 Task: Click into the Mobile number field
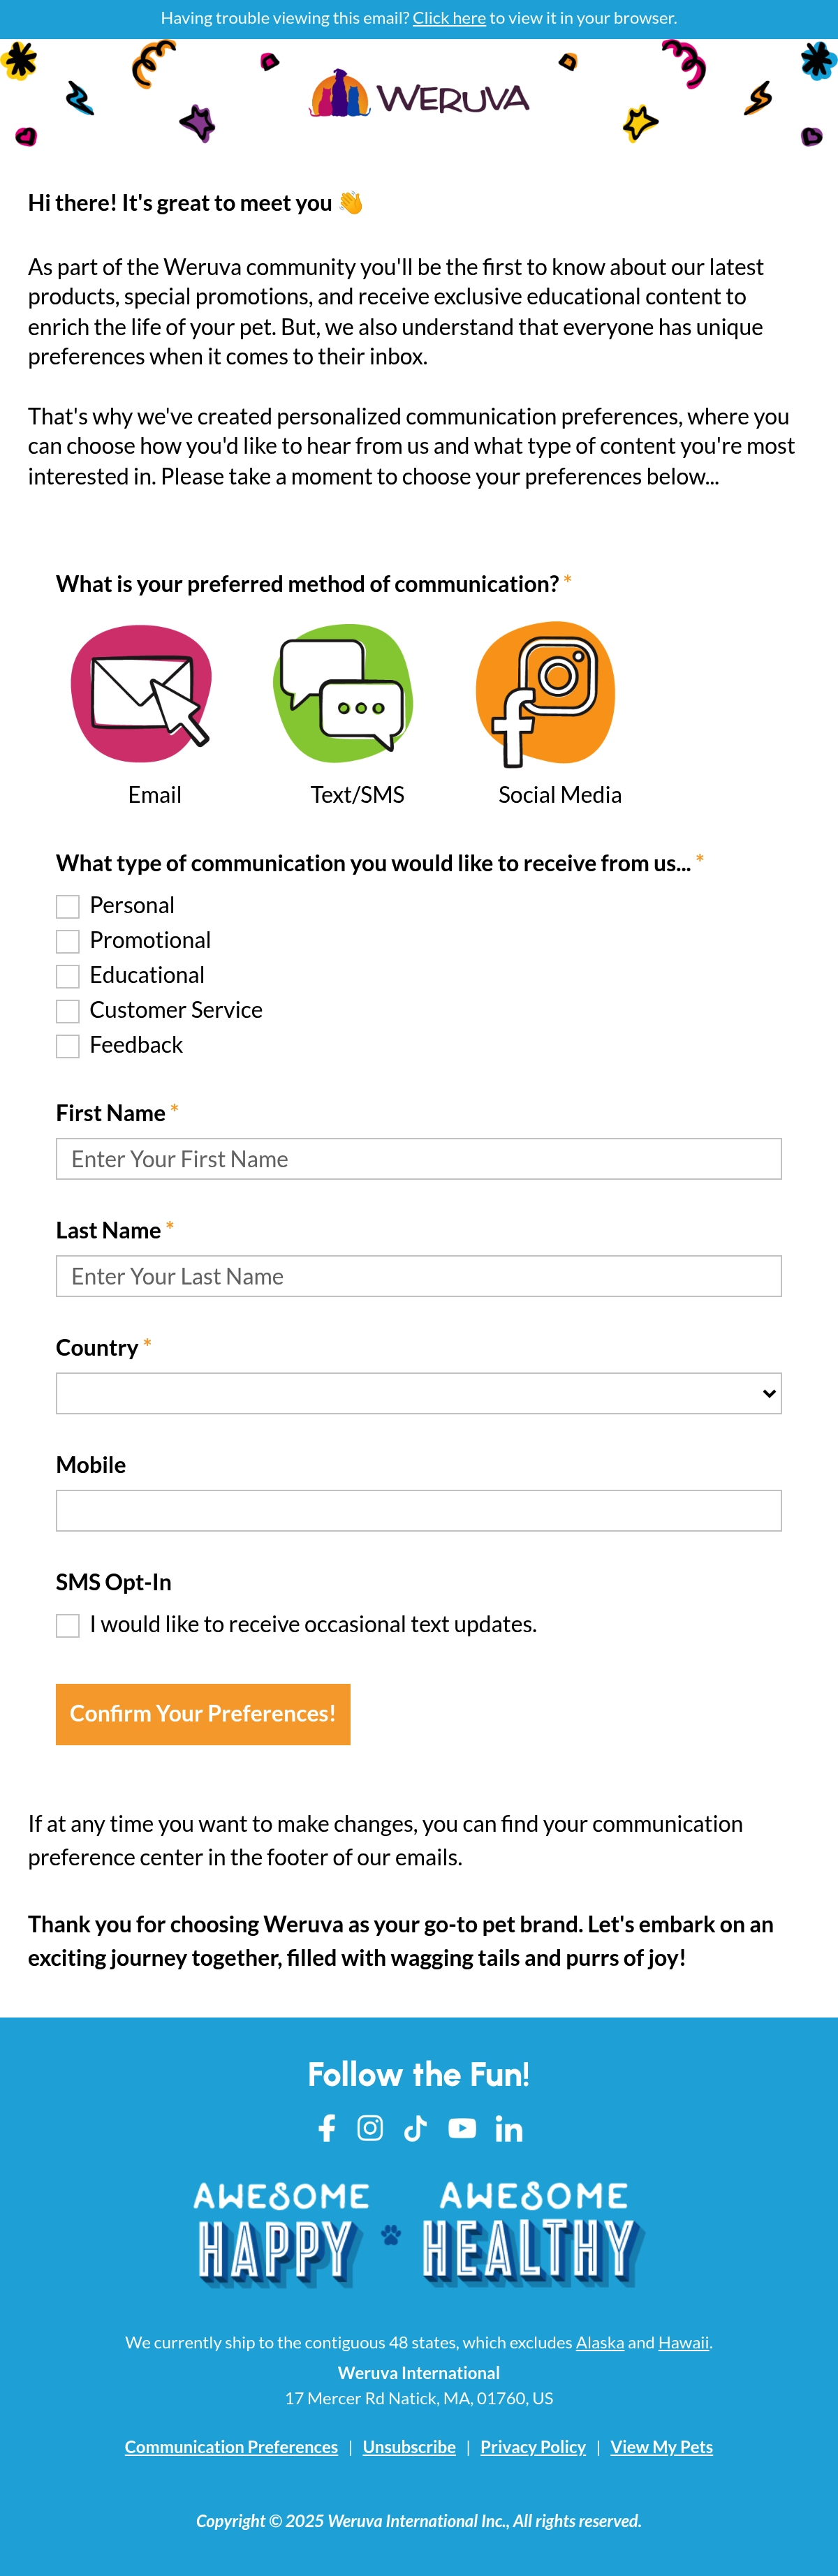click(419, 1510)
